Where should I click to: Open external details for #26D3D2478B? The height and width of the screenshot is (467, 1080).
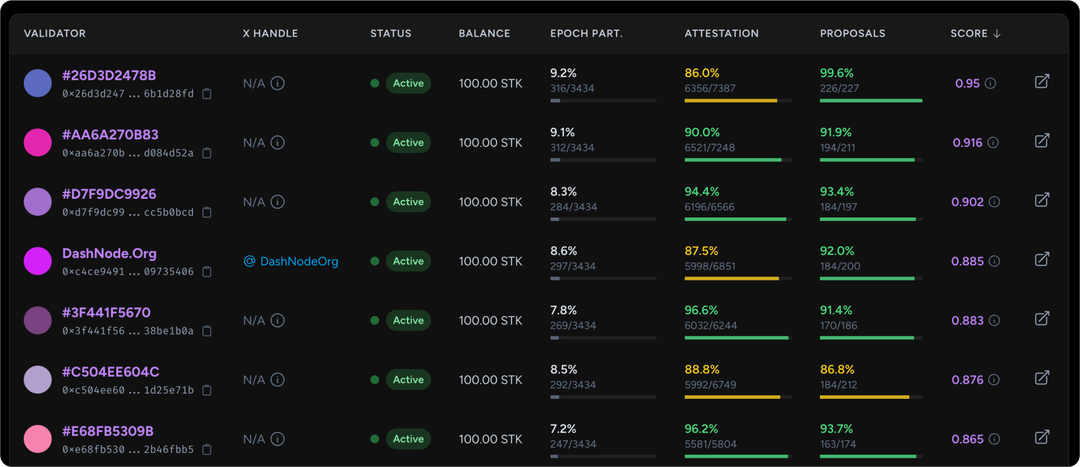(x=1041, y=82)
